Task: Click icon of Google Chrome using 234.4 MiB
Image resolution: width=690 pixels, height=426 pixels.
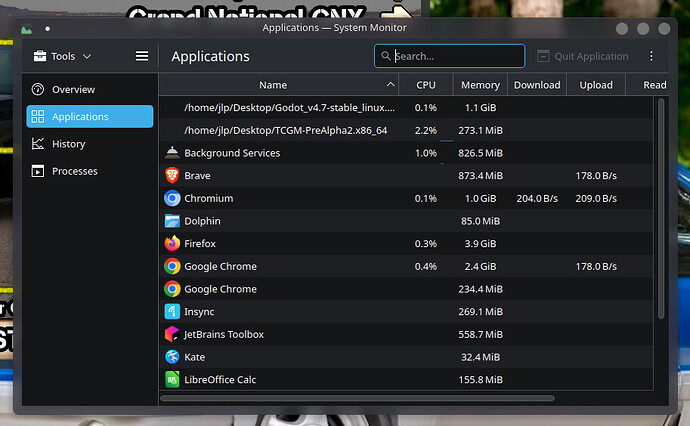Action: click(172, 289)
